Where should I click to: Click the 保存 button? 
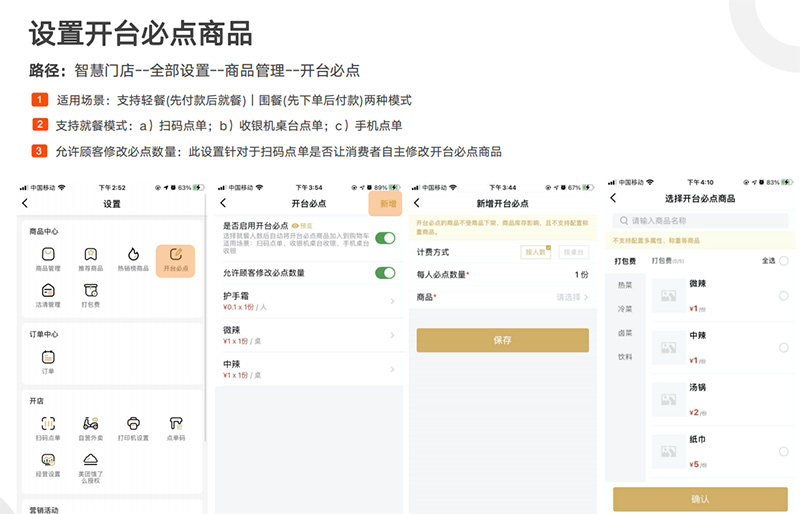[503, 340]
